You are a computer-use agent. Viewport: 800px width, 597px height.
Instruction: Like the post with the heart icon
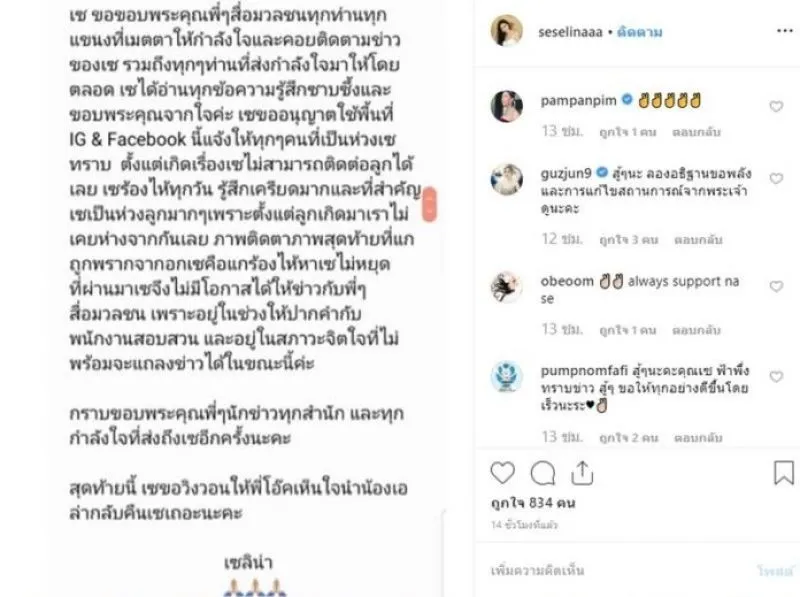click(503, 472)
